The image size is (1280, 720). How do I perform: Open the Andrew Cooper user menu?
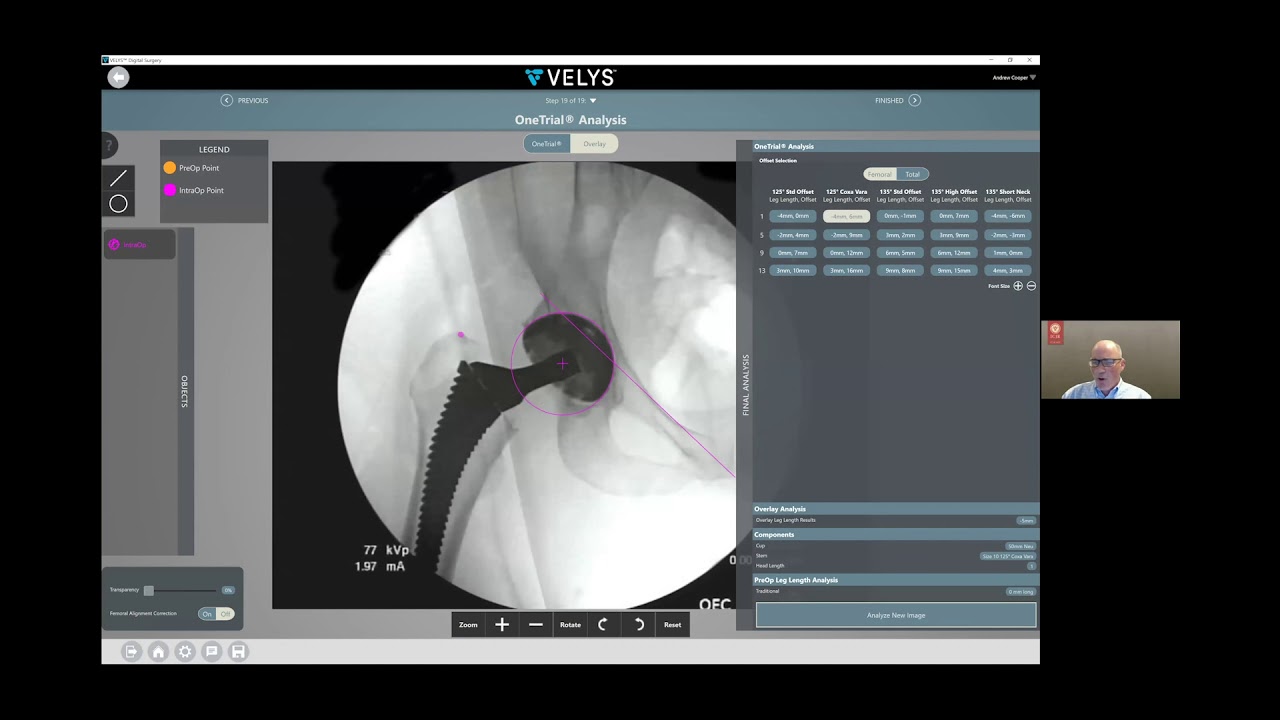point(1014,77)
